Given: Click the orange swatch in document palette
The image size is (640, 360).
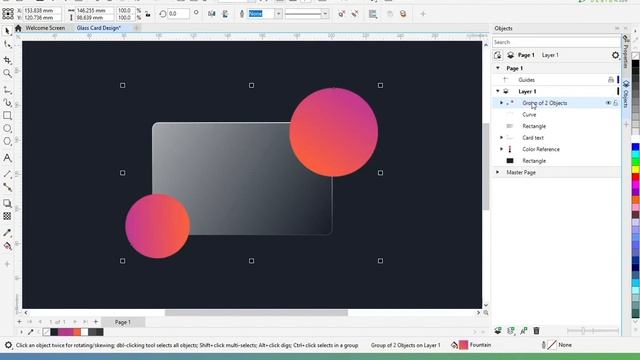Looking at the screenshot, I should [76, 332].
